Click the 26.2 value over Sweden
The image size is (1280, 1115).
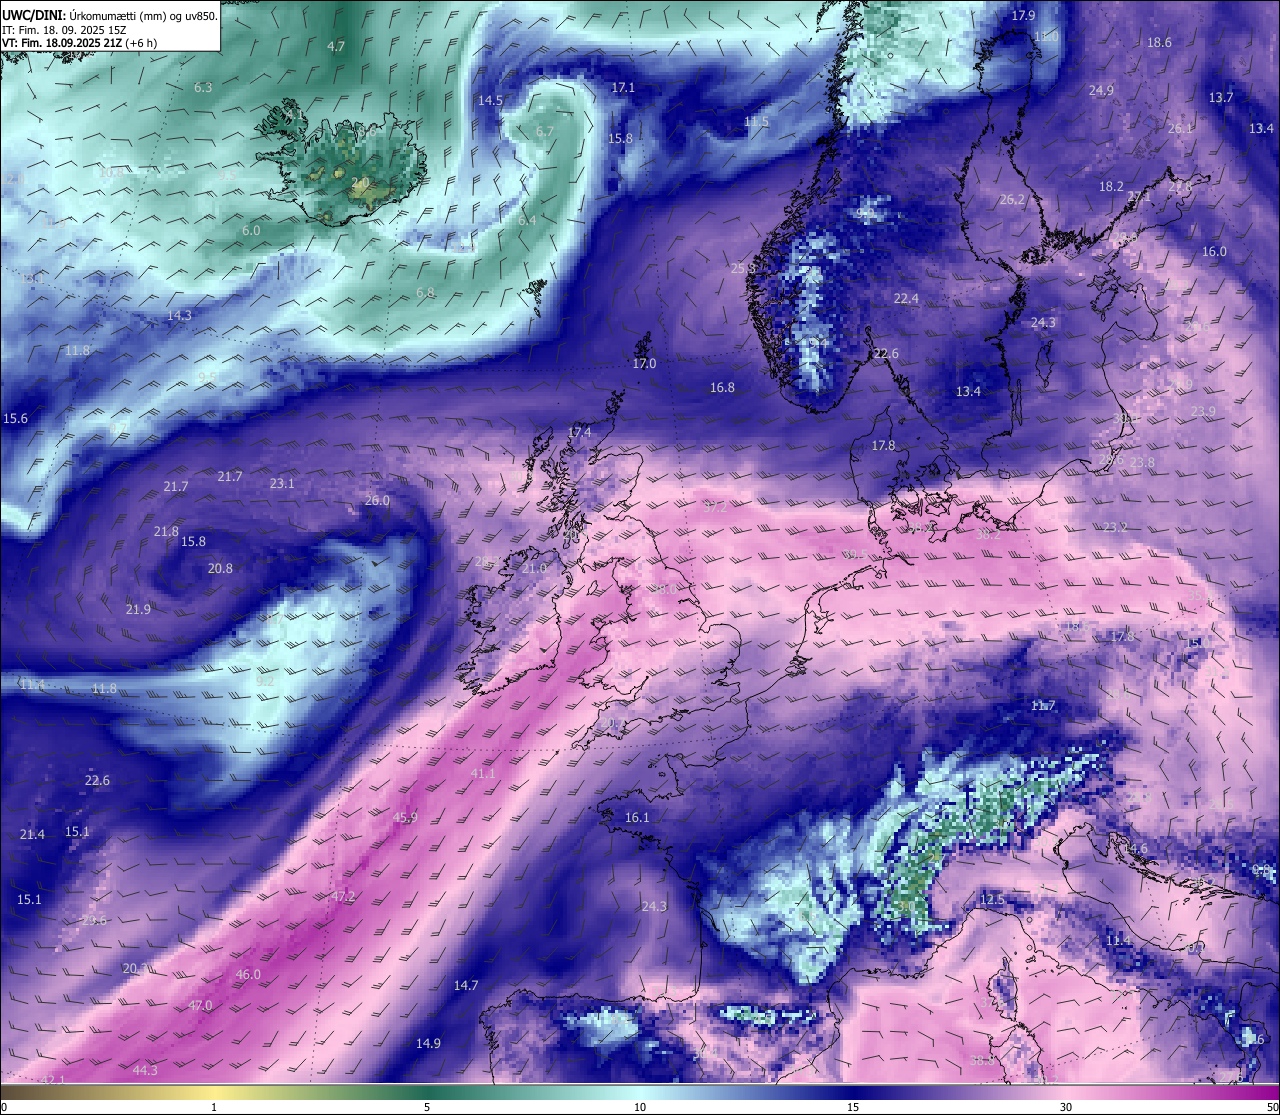(1012, 200)
